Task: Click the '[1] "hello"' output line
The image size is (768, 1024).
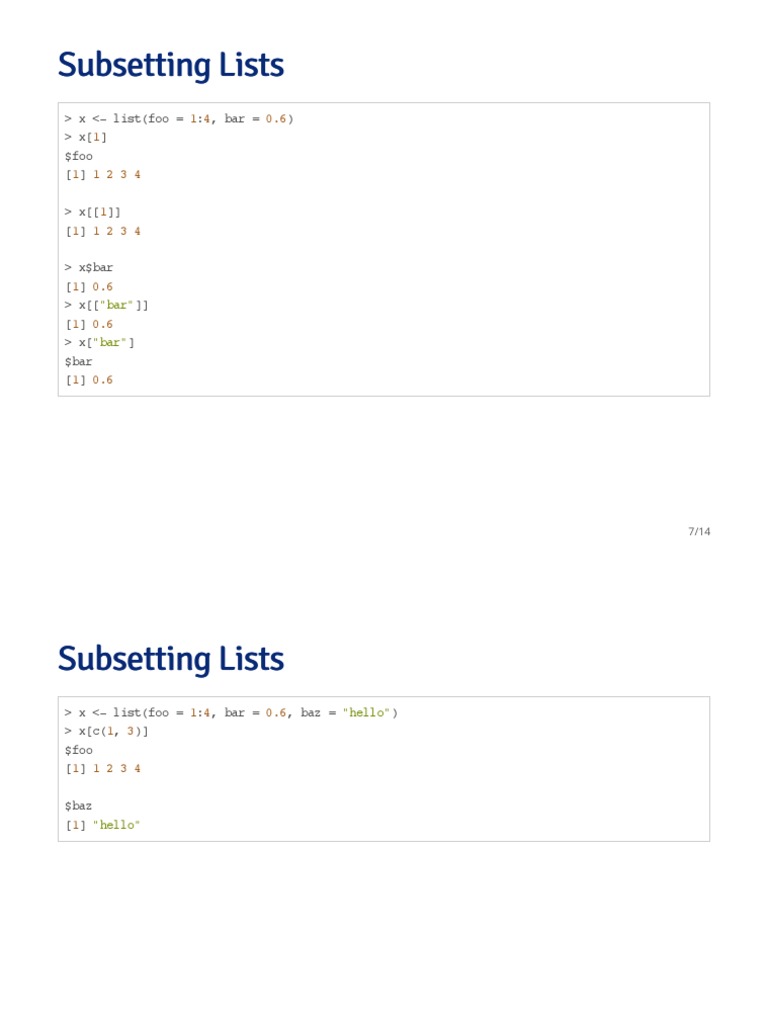Action: (103, 825)
